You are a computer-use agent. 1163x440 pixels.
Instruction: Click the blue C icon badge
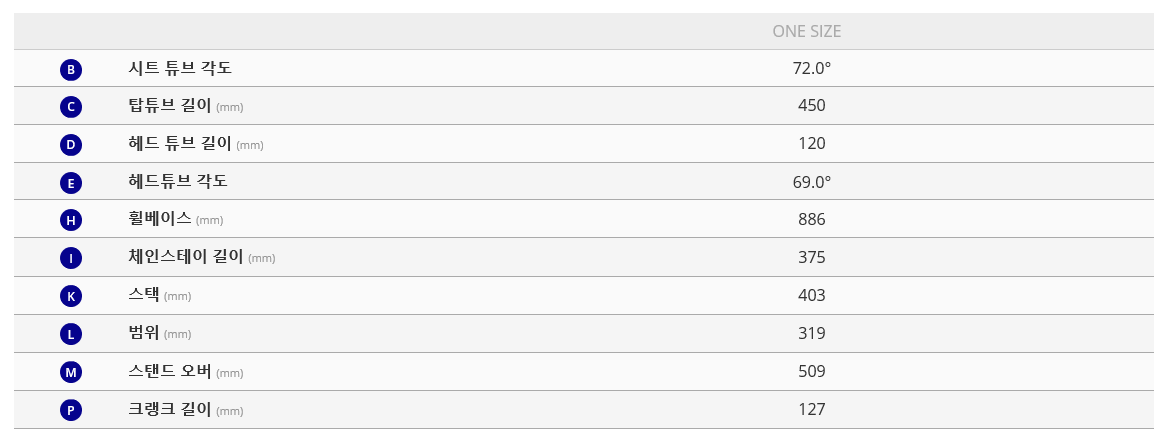(71, 107)
